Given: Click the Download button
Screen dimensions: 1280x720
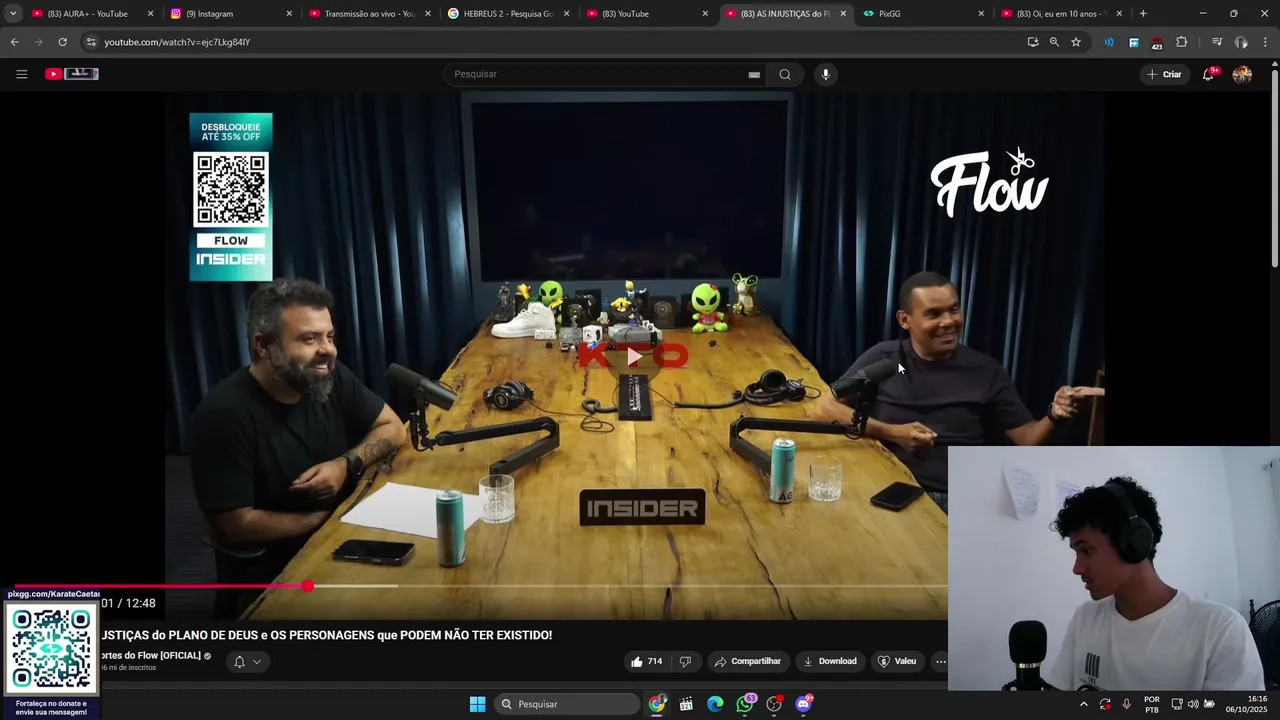Looking at the screenshot, I should coord(830,661).
